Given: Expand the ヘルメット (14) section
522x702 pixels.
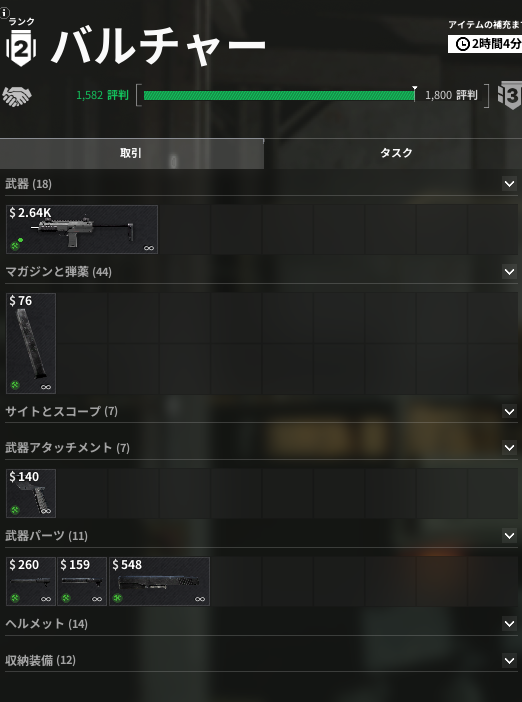Looking at the screenshot, I should 509,624.
